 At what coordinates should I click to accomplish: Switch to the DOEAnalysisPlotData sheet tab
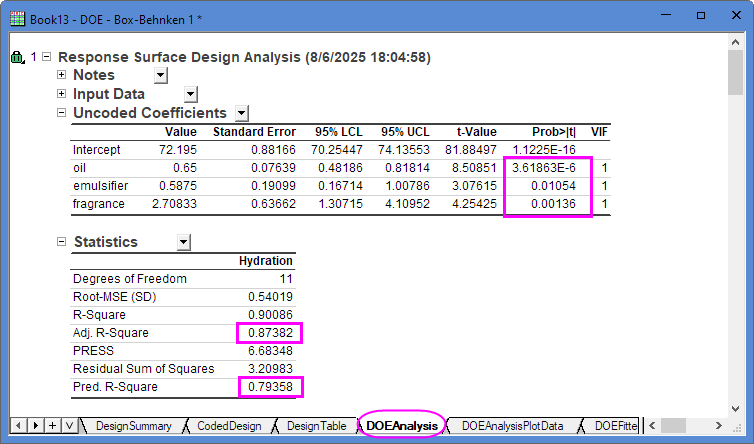coord(512,426)
